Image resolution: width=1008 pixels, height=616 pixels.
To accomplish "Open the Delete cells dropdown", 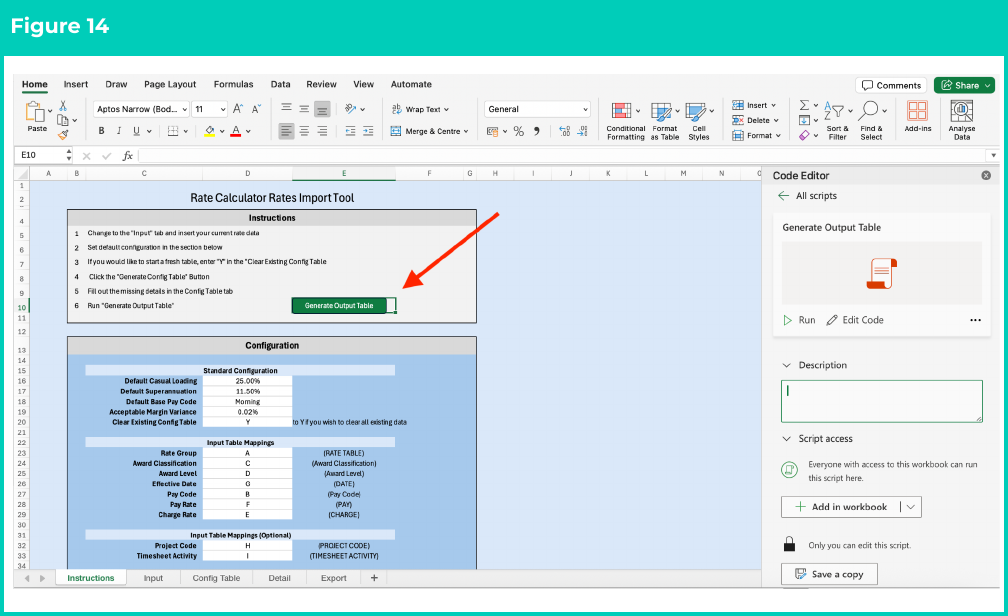I will pos(755,120).
